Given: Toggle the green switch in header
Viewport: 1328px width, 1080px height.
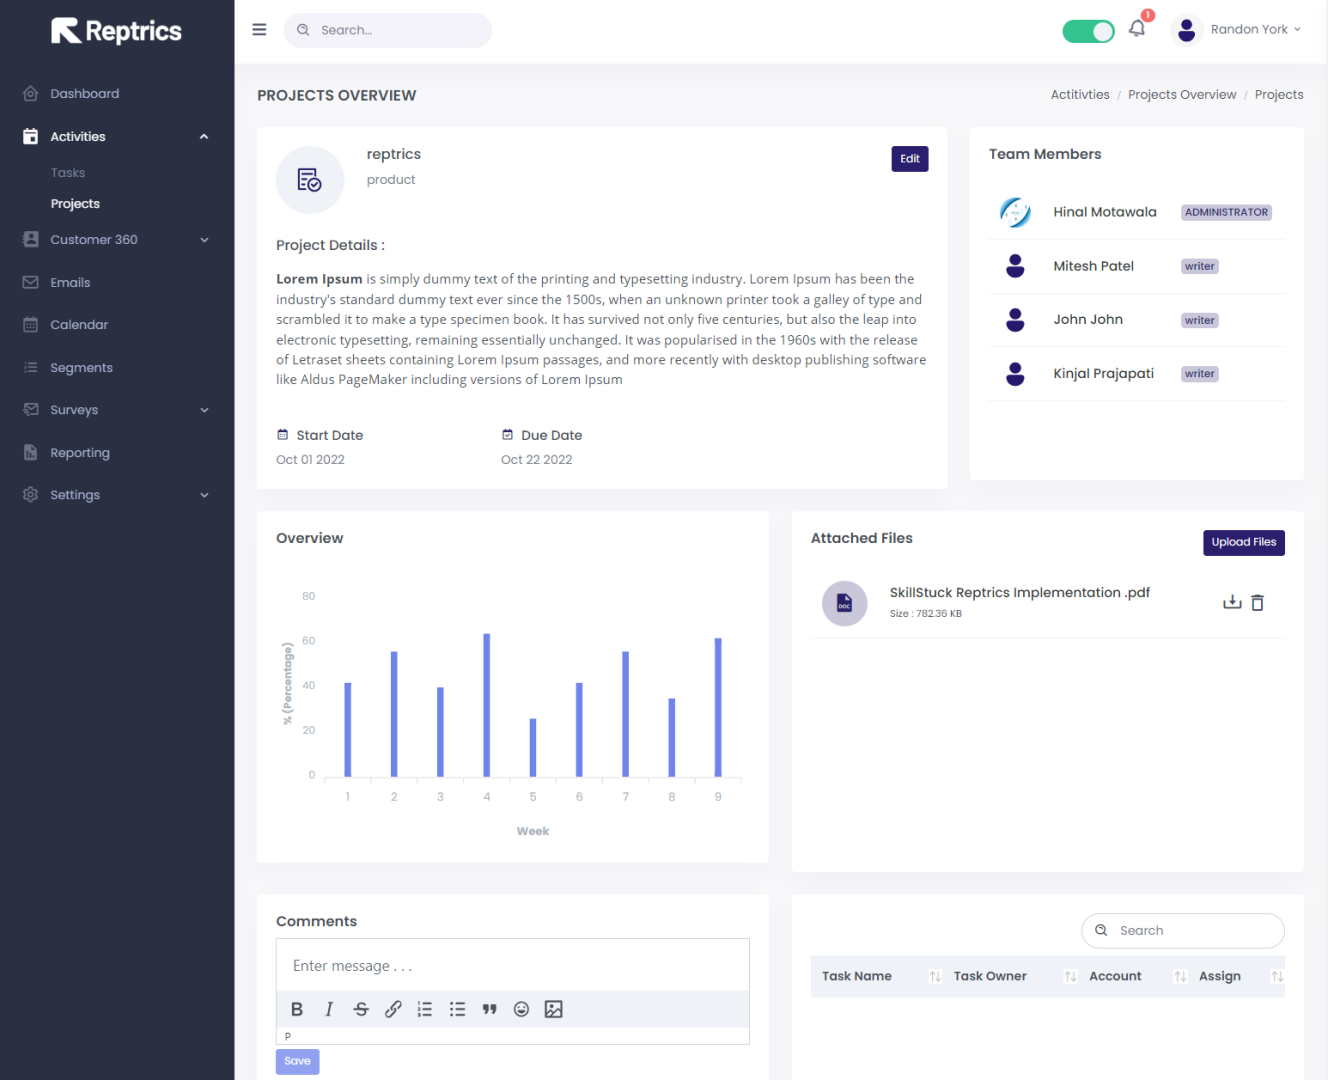Looking at the screenshot, I should click(1088, 31).
